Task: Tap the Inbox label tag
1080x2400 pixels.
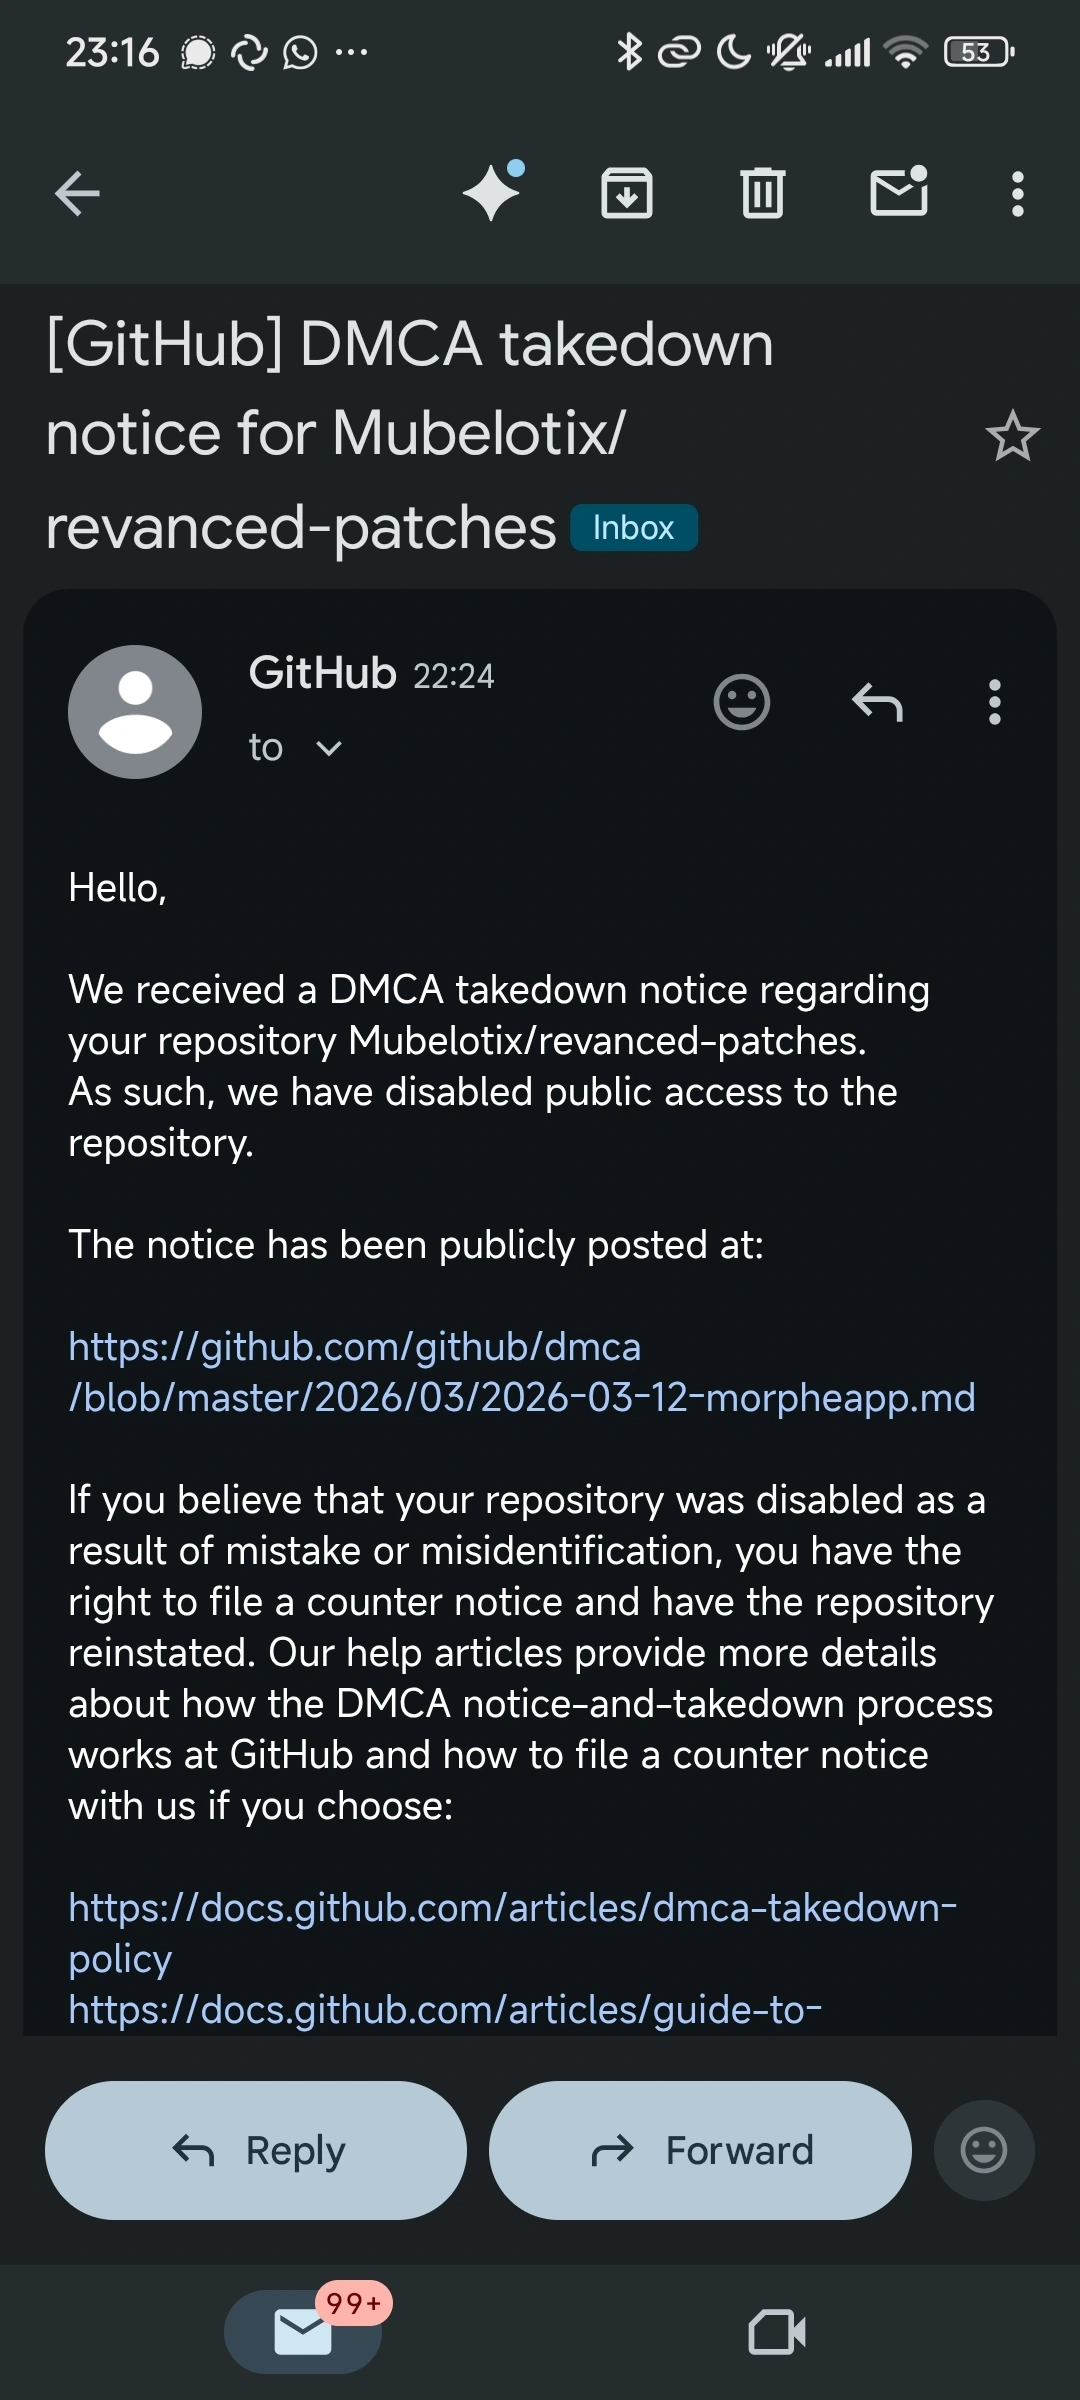Action: coord(633,528)
